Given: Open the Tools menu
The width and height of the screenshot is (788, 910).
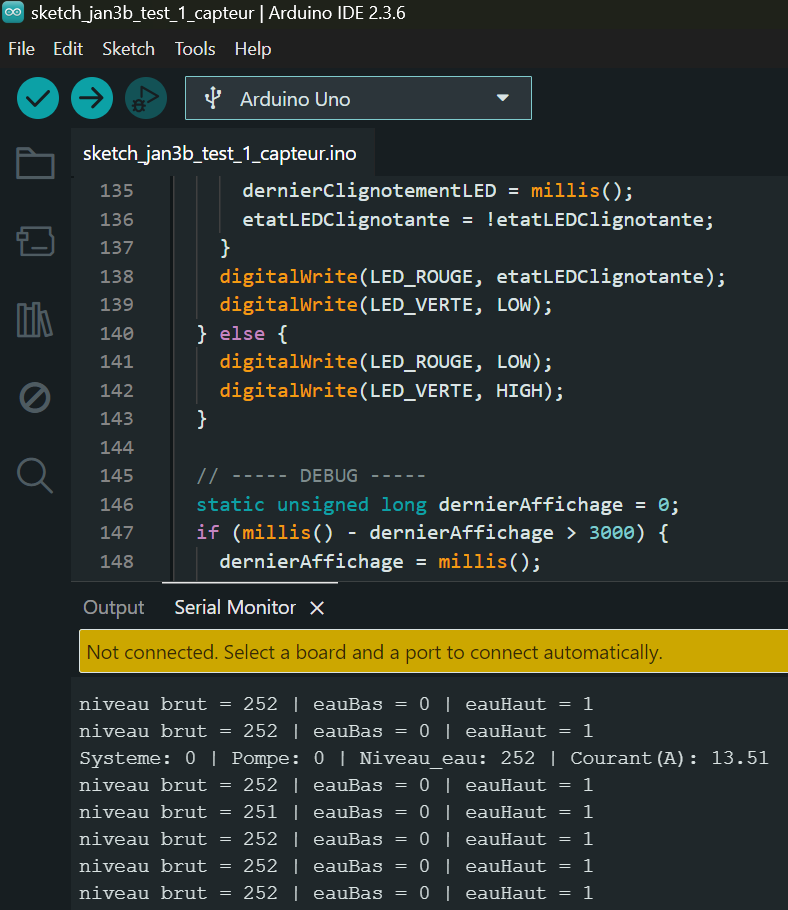Looking at the screenshot, I should (195, 49).
